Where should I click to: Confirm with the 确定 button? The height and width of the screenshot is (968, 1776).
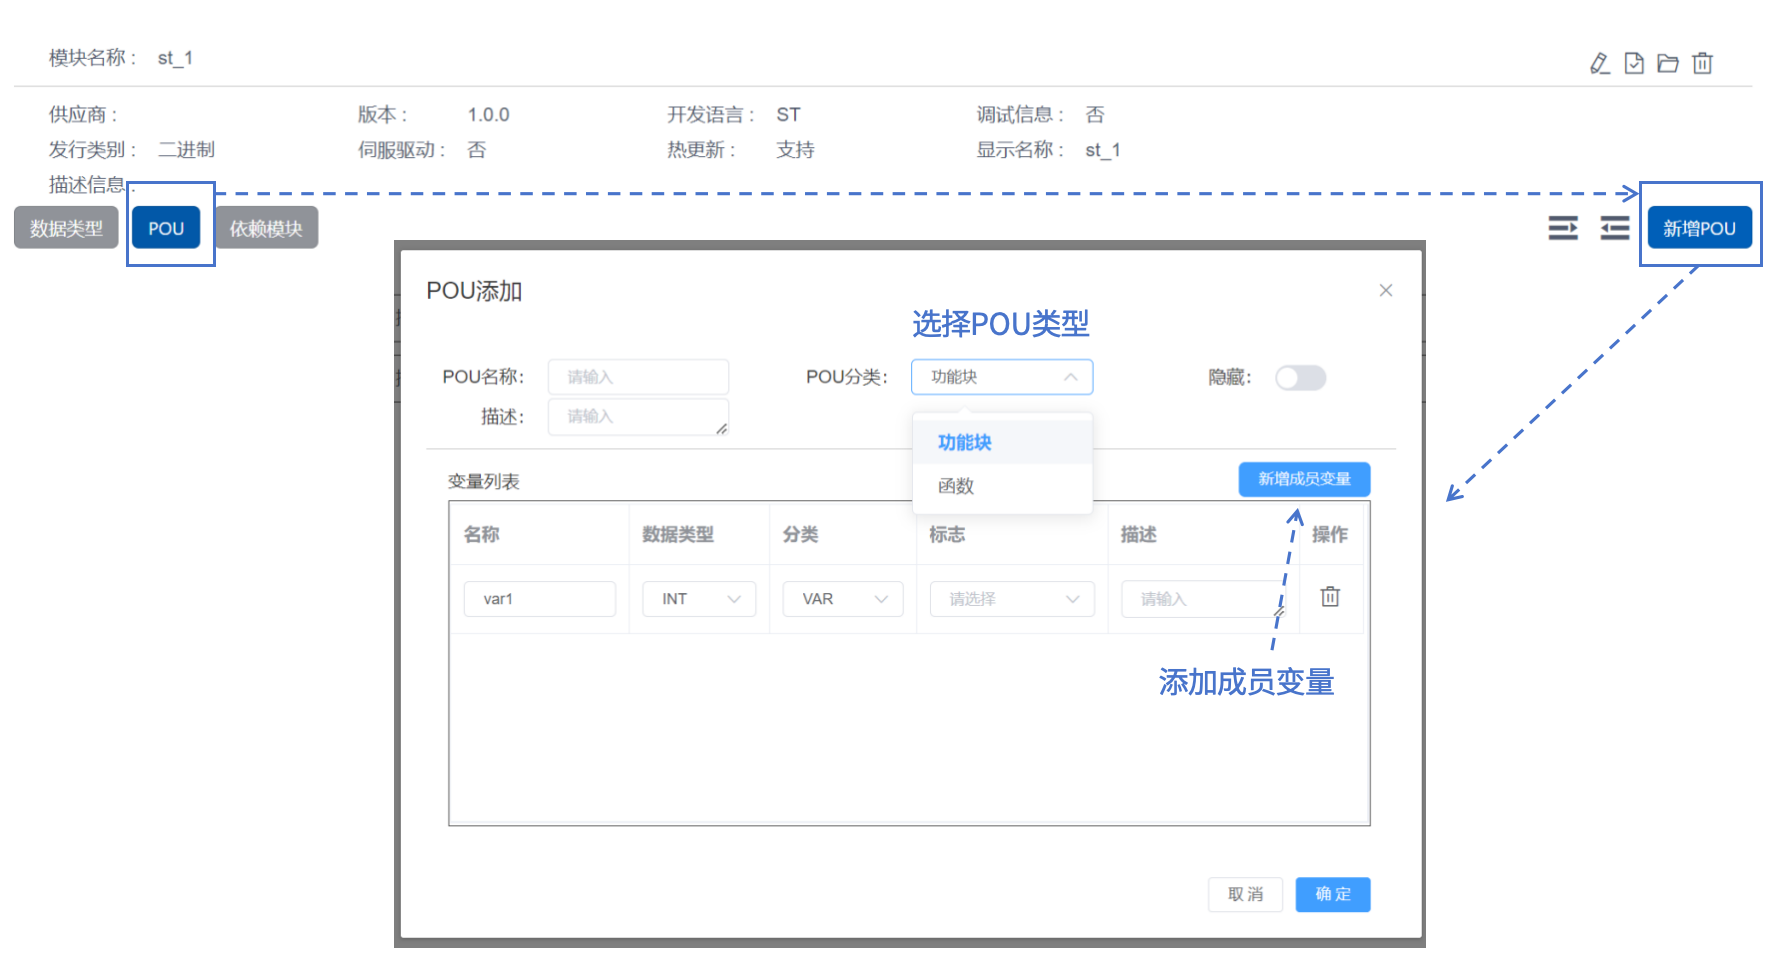click(x=1332, y=894)
